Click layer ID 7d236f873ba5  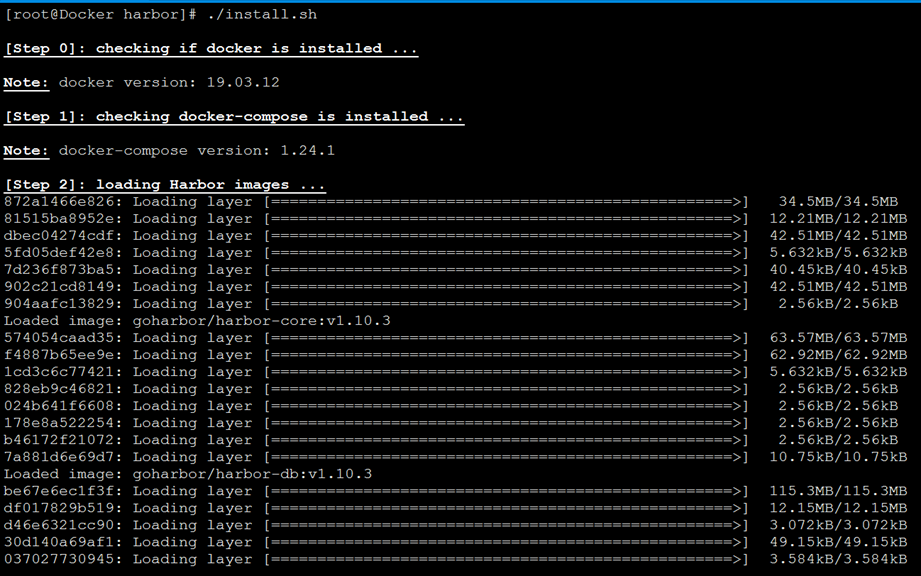click(x=59, y=270)
